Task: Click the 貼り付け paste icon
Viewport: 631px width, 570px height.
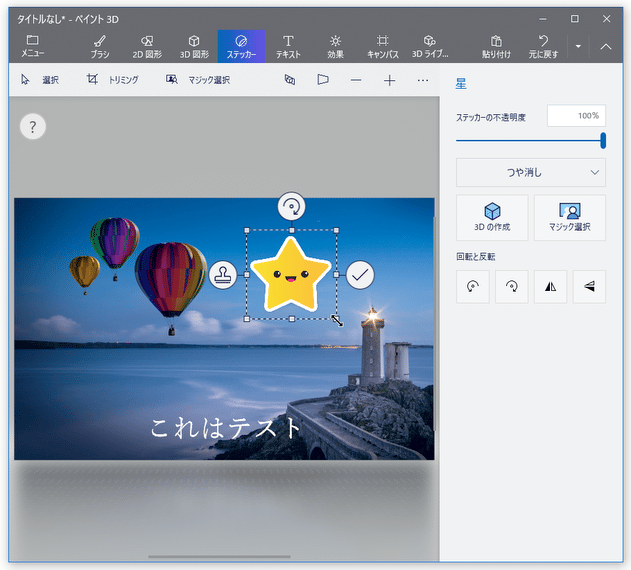Action: point(496,46)
